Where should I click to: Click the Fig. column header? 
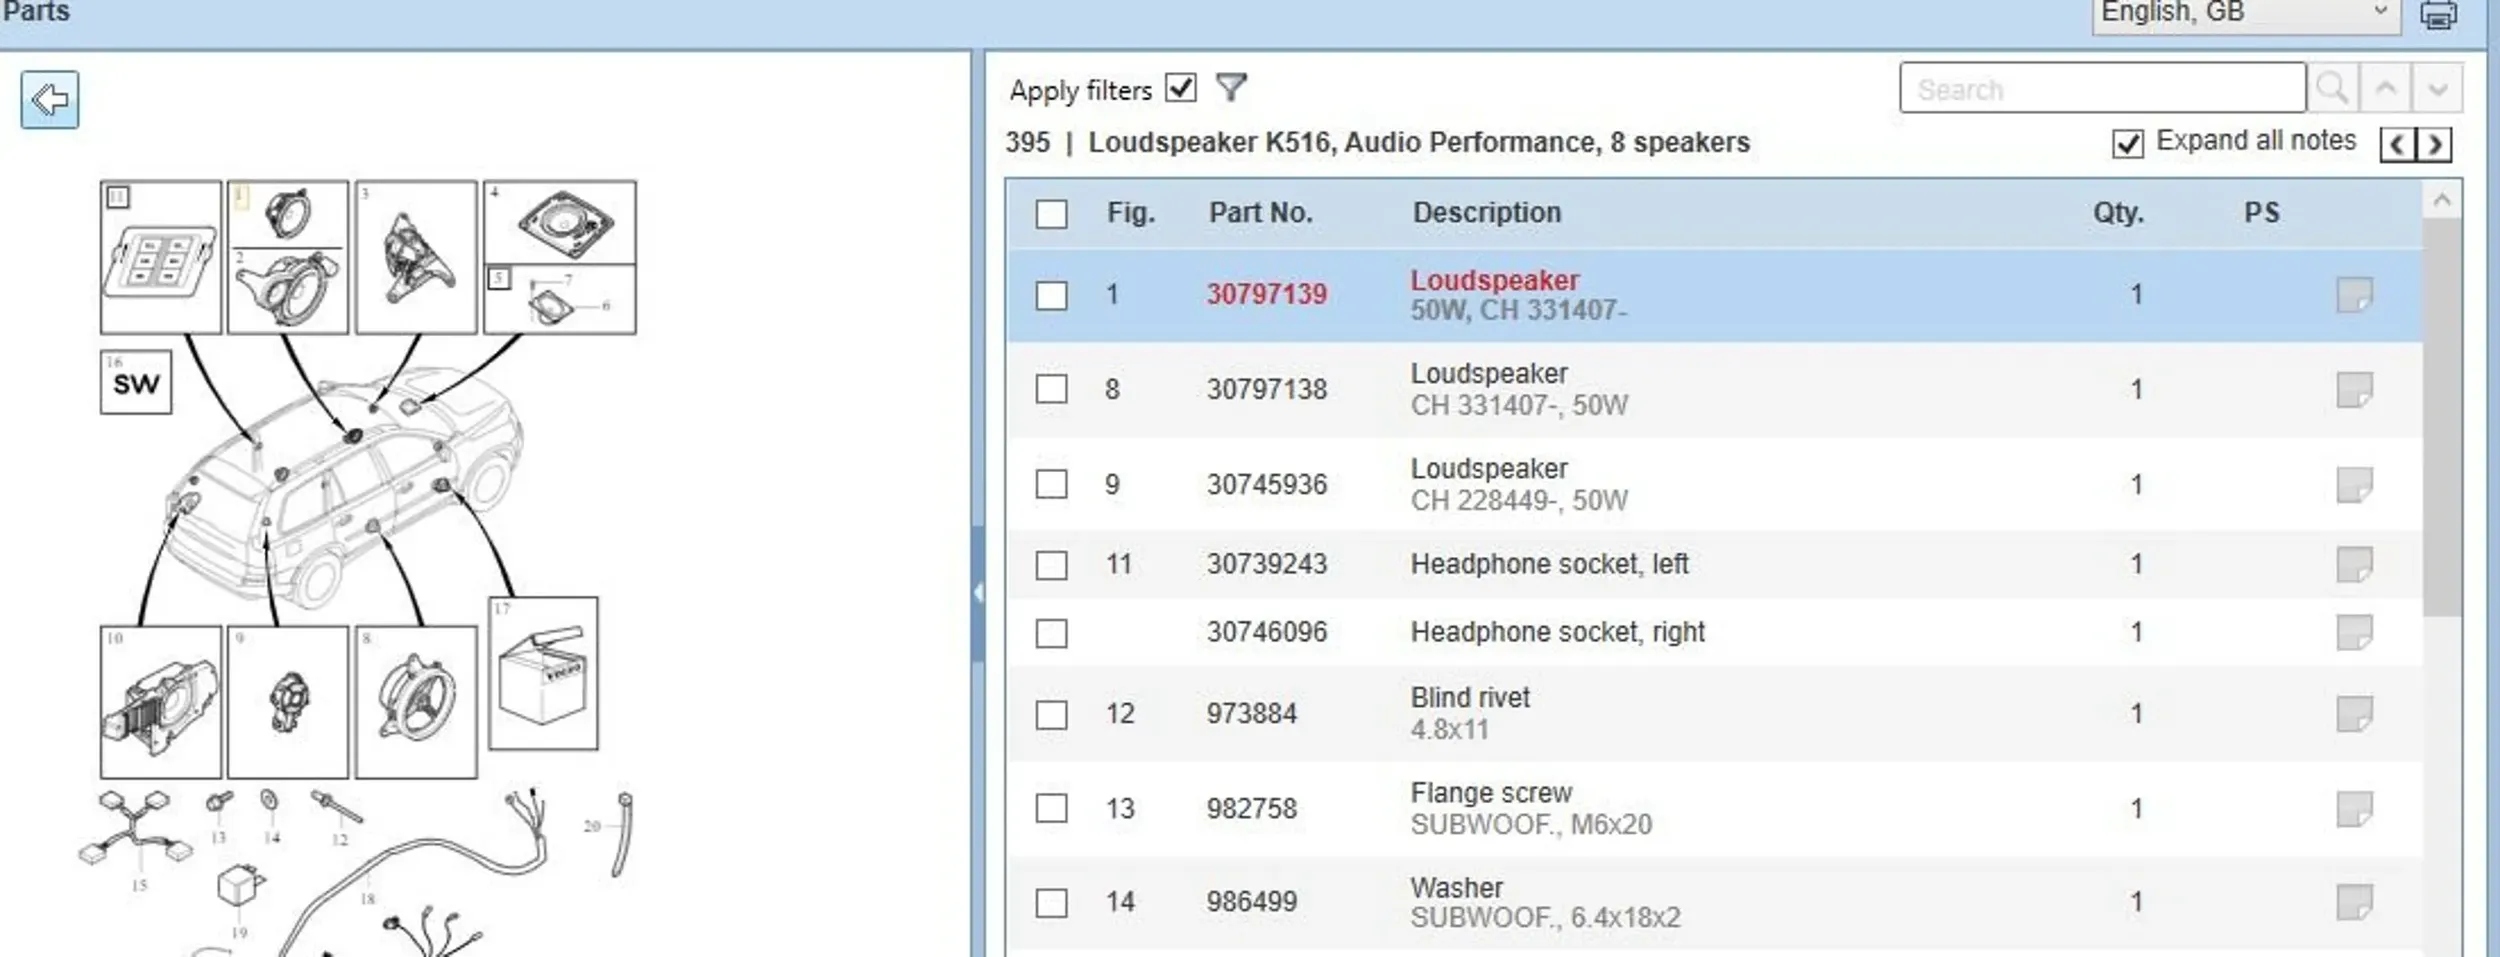(x=1130, y=213)
